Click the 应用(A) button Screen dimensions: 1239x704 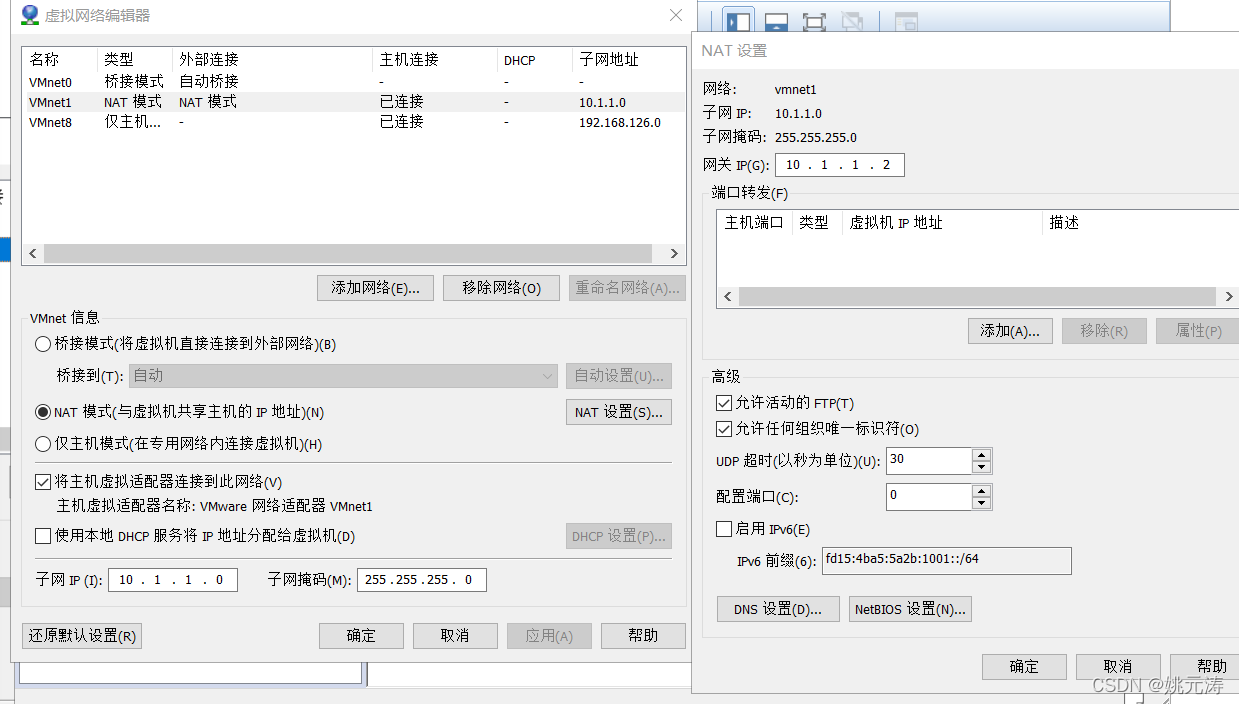pos(549,636)
